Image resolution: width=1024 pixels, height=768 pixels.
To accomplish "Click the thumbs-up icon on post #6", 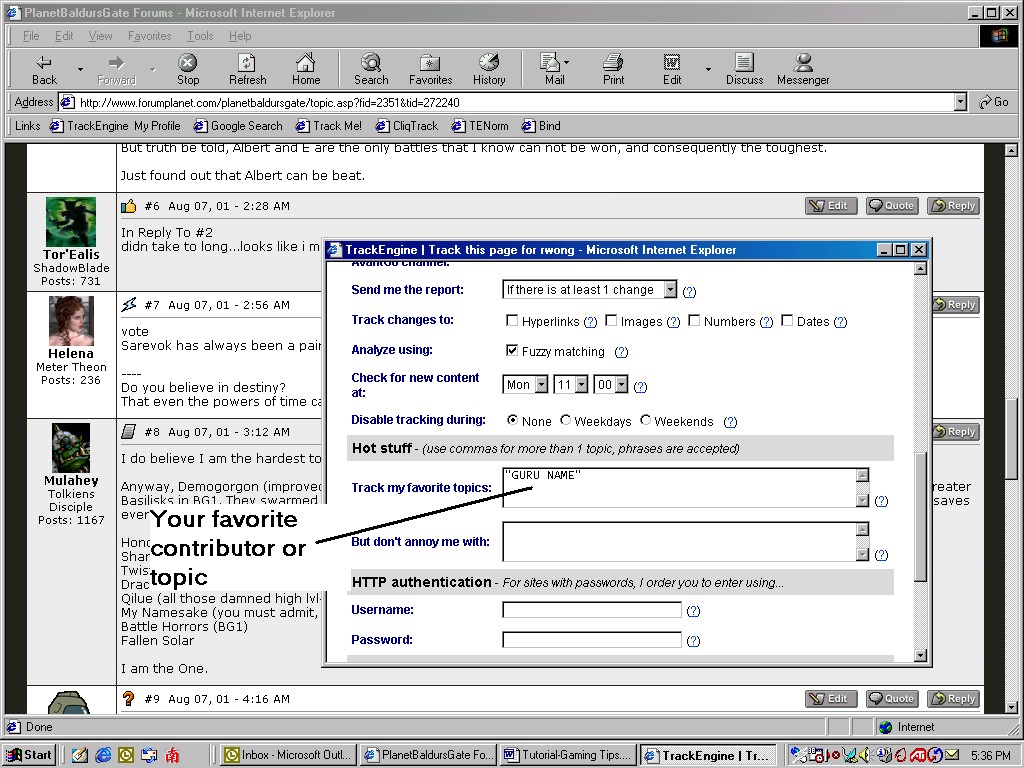I will pos(129,206).
